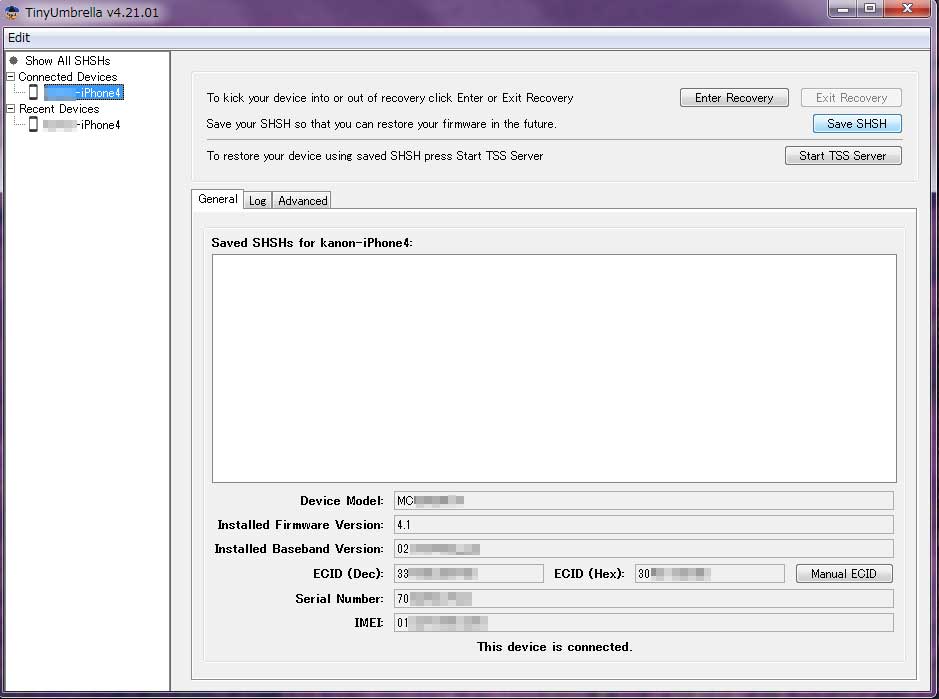Click the ECID (Dec) field
This screenshot has width=939, height=699.
(x=468, y=574)
